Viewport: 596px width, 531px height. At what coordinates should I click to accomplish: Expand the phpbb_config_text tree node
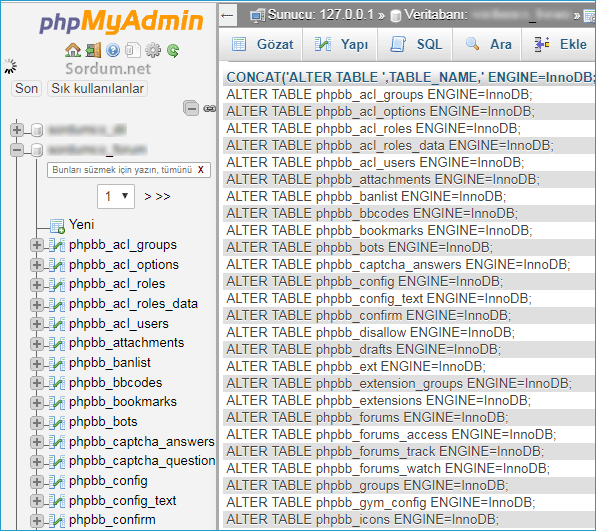point(36,501)
